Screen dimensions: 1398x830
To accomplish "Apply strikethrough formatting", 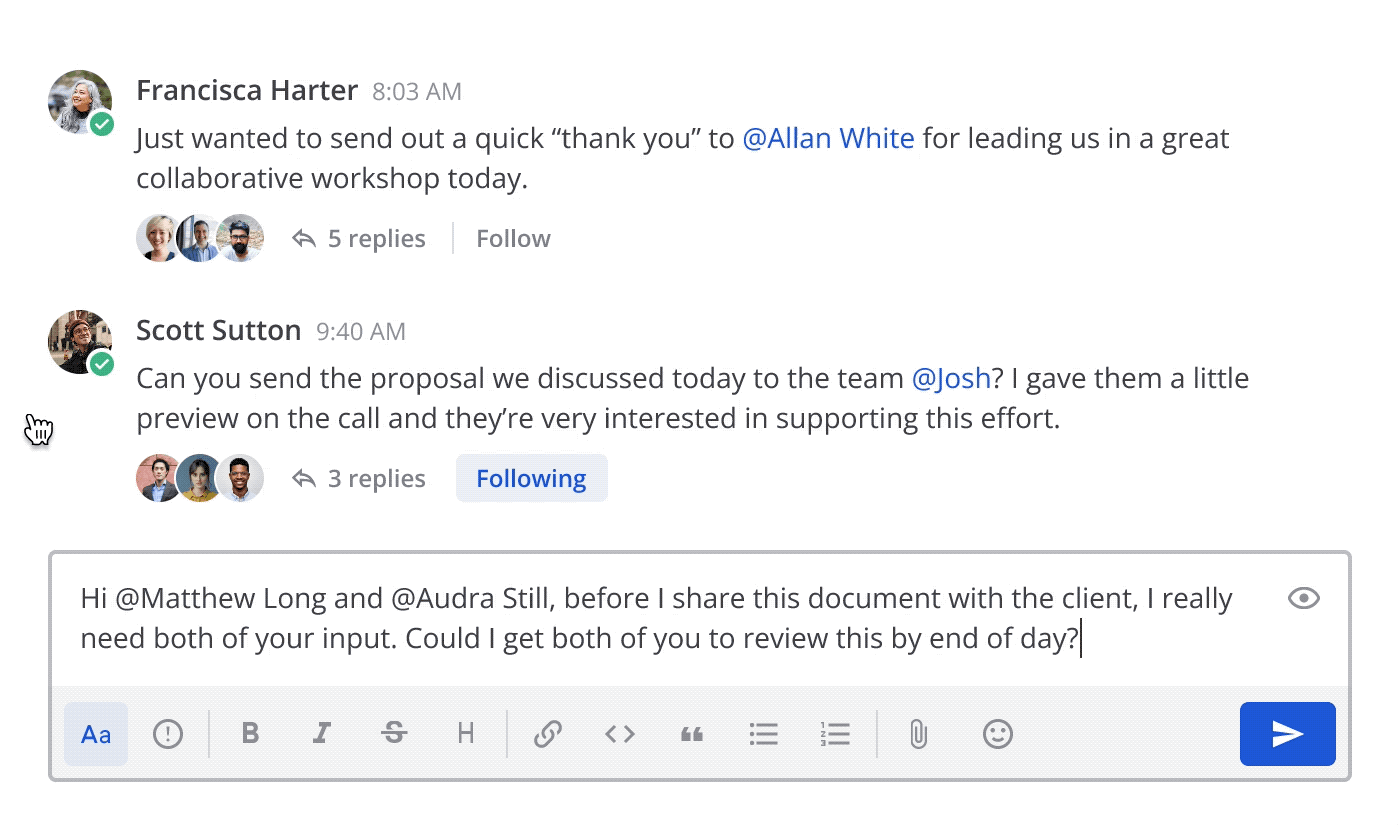I will pyautogui.click(x=394, y=734).
